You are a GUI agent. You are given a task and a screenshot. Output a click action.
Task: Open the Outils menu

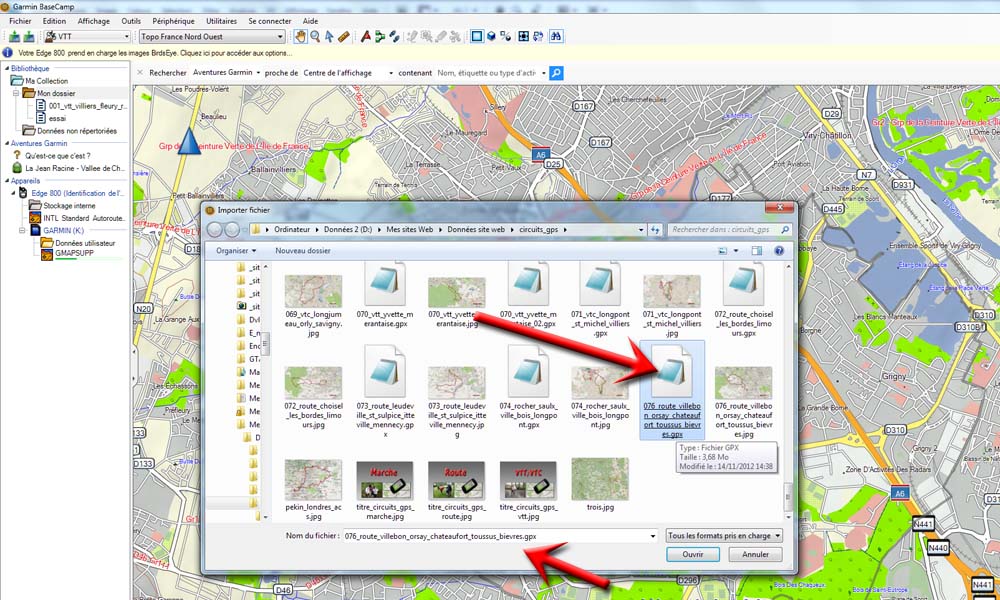click(131, 21)
